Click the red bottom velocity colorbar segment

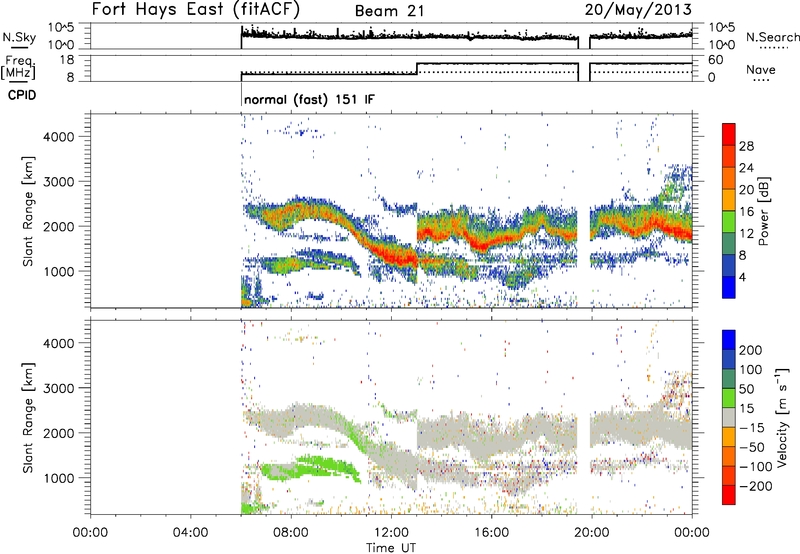(729, 495)
